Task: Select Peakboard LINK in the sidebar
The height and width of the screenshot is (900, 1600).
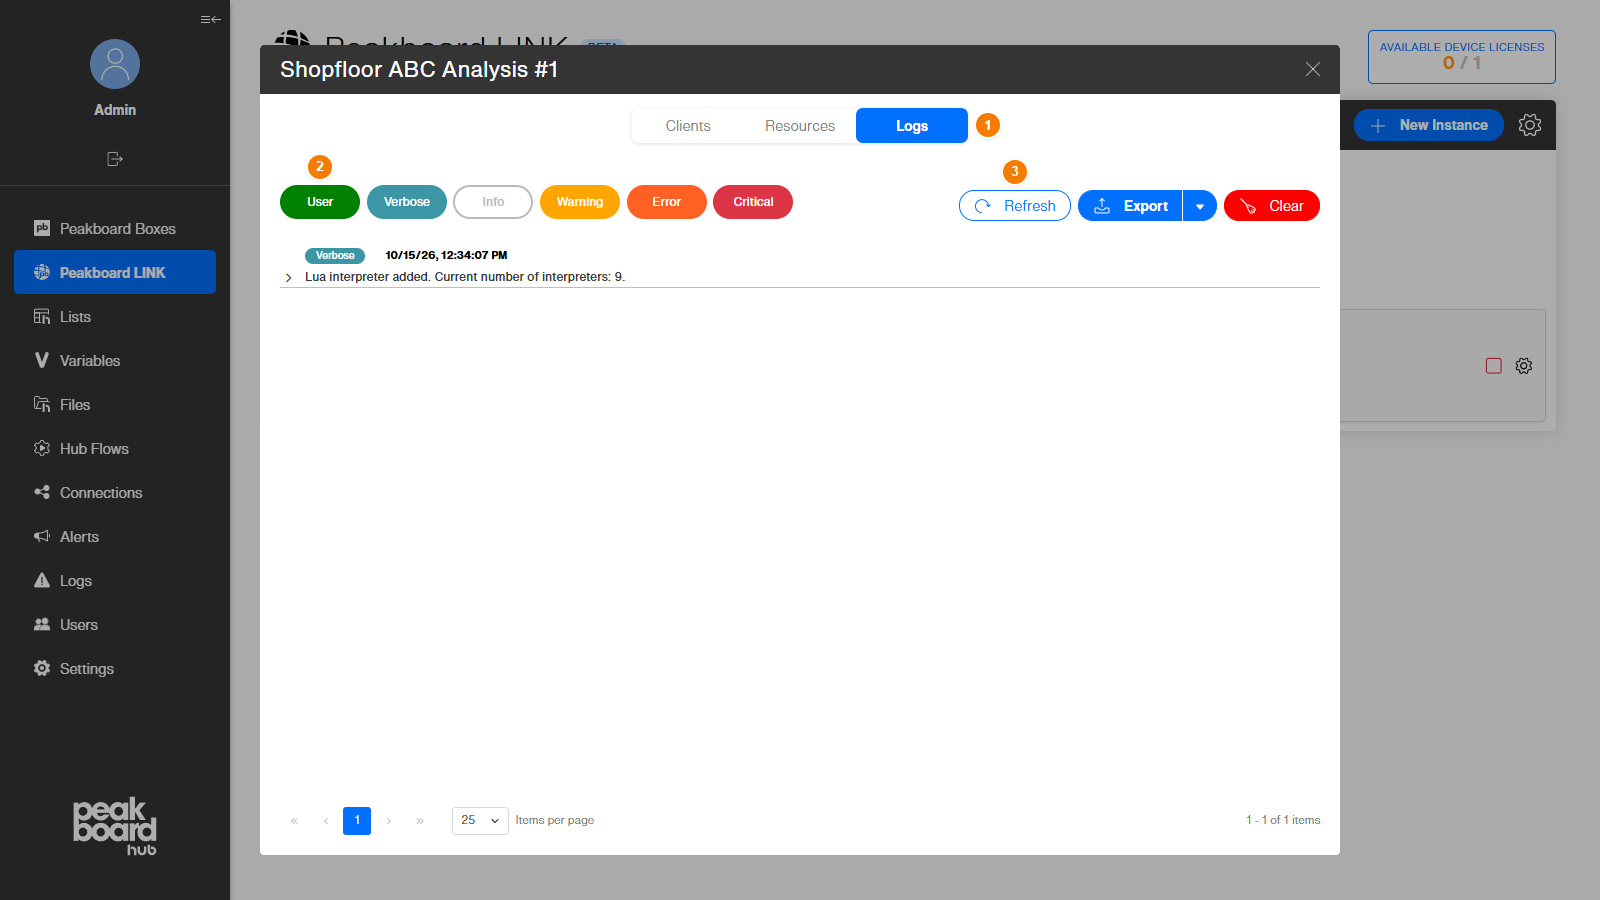Action: point(115,272)
